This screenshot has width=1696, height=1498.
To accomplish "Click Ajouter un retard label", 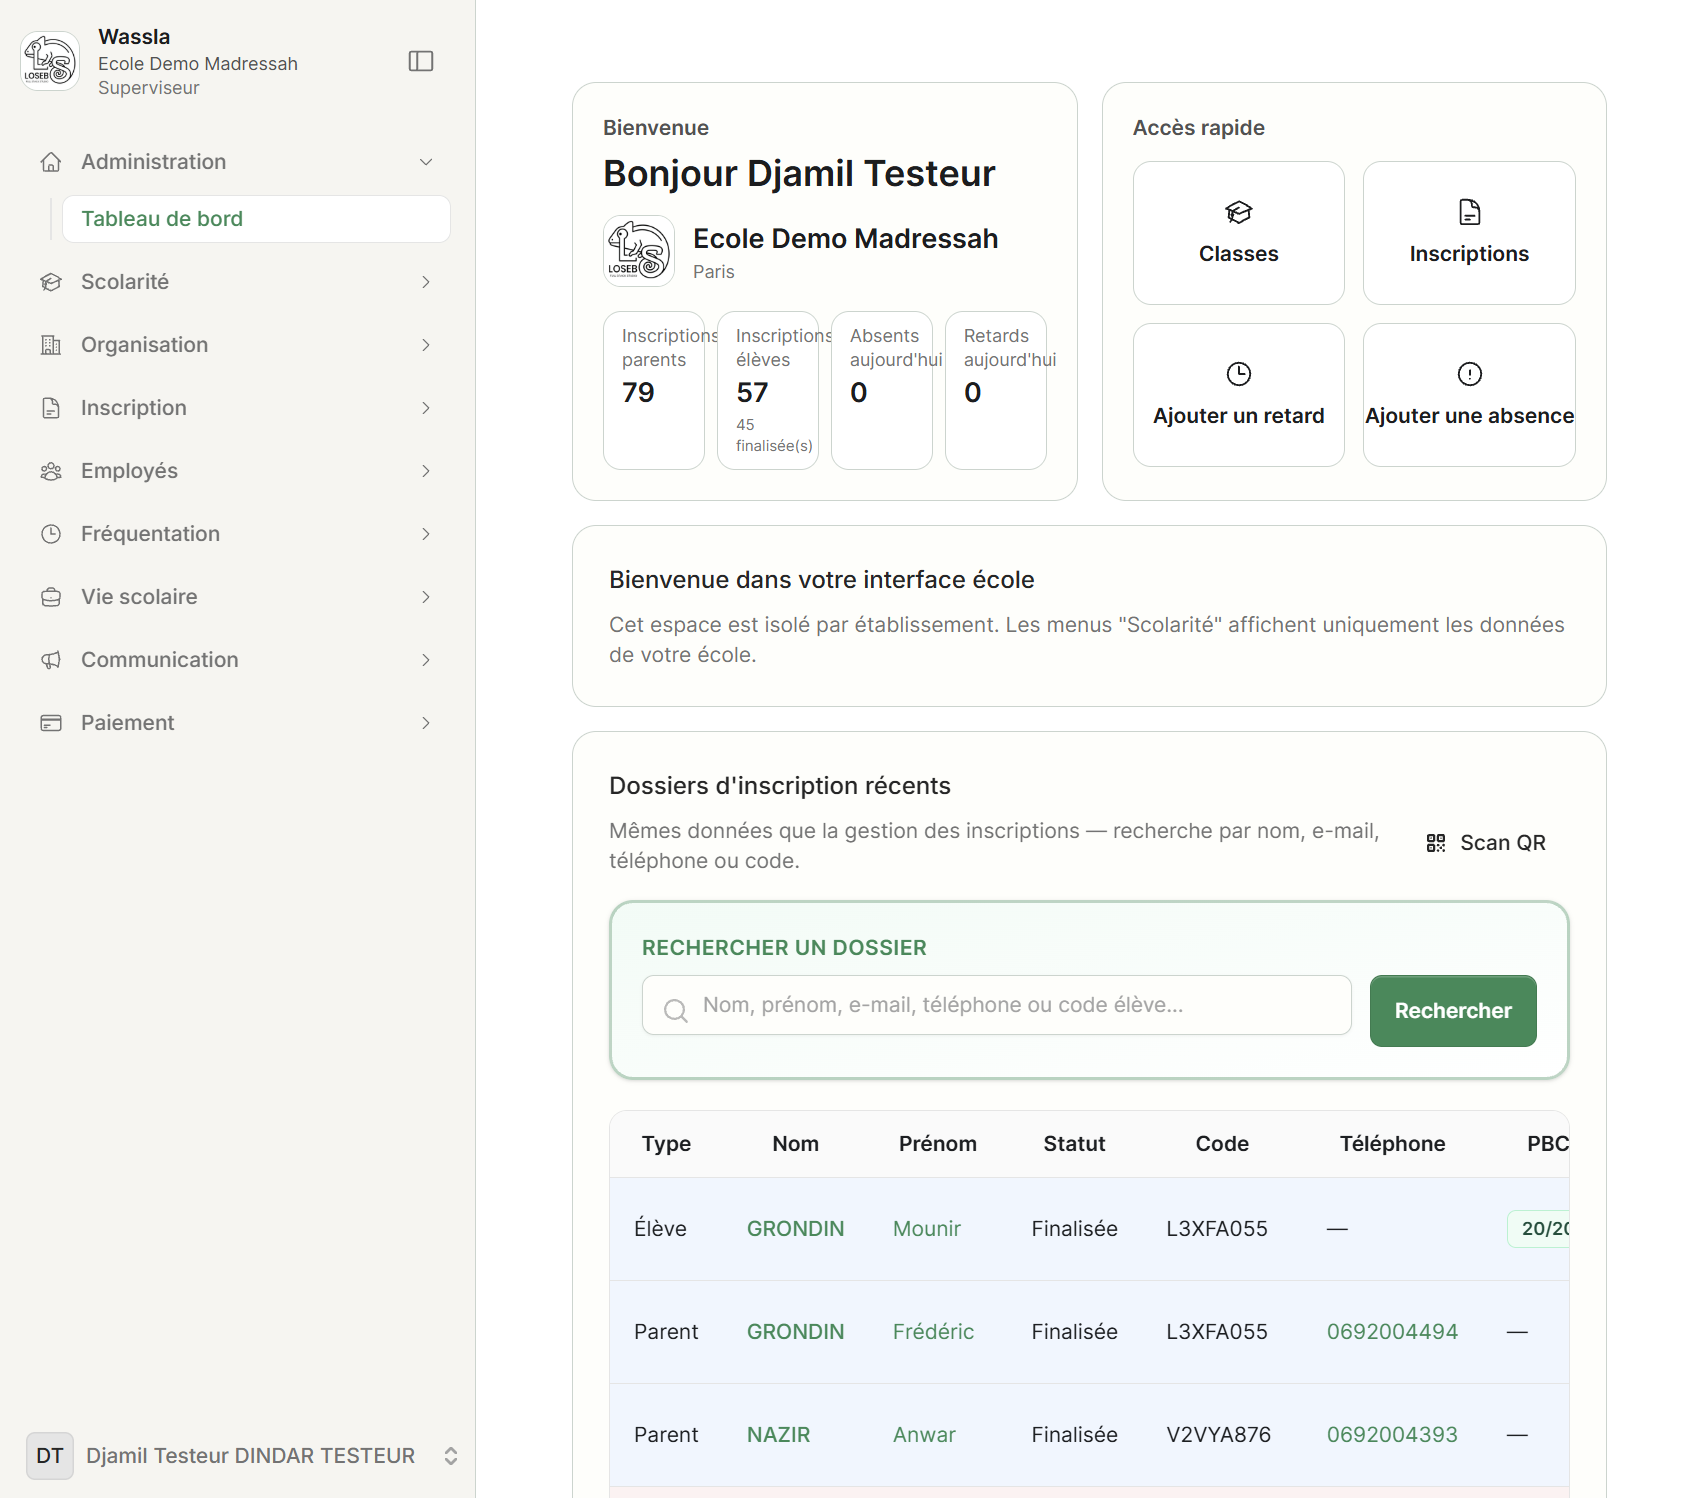I will [1239, 416].
